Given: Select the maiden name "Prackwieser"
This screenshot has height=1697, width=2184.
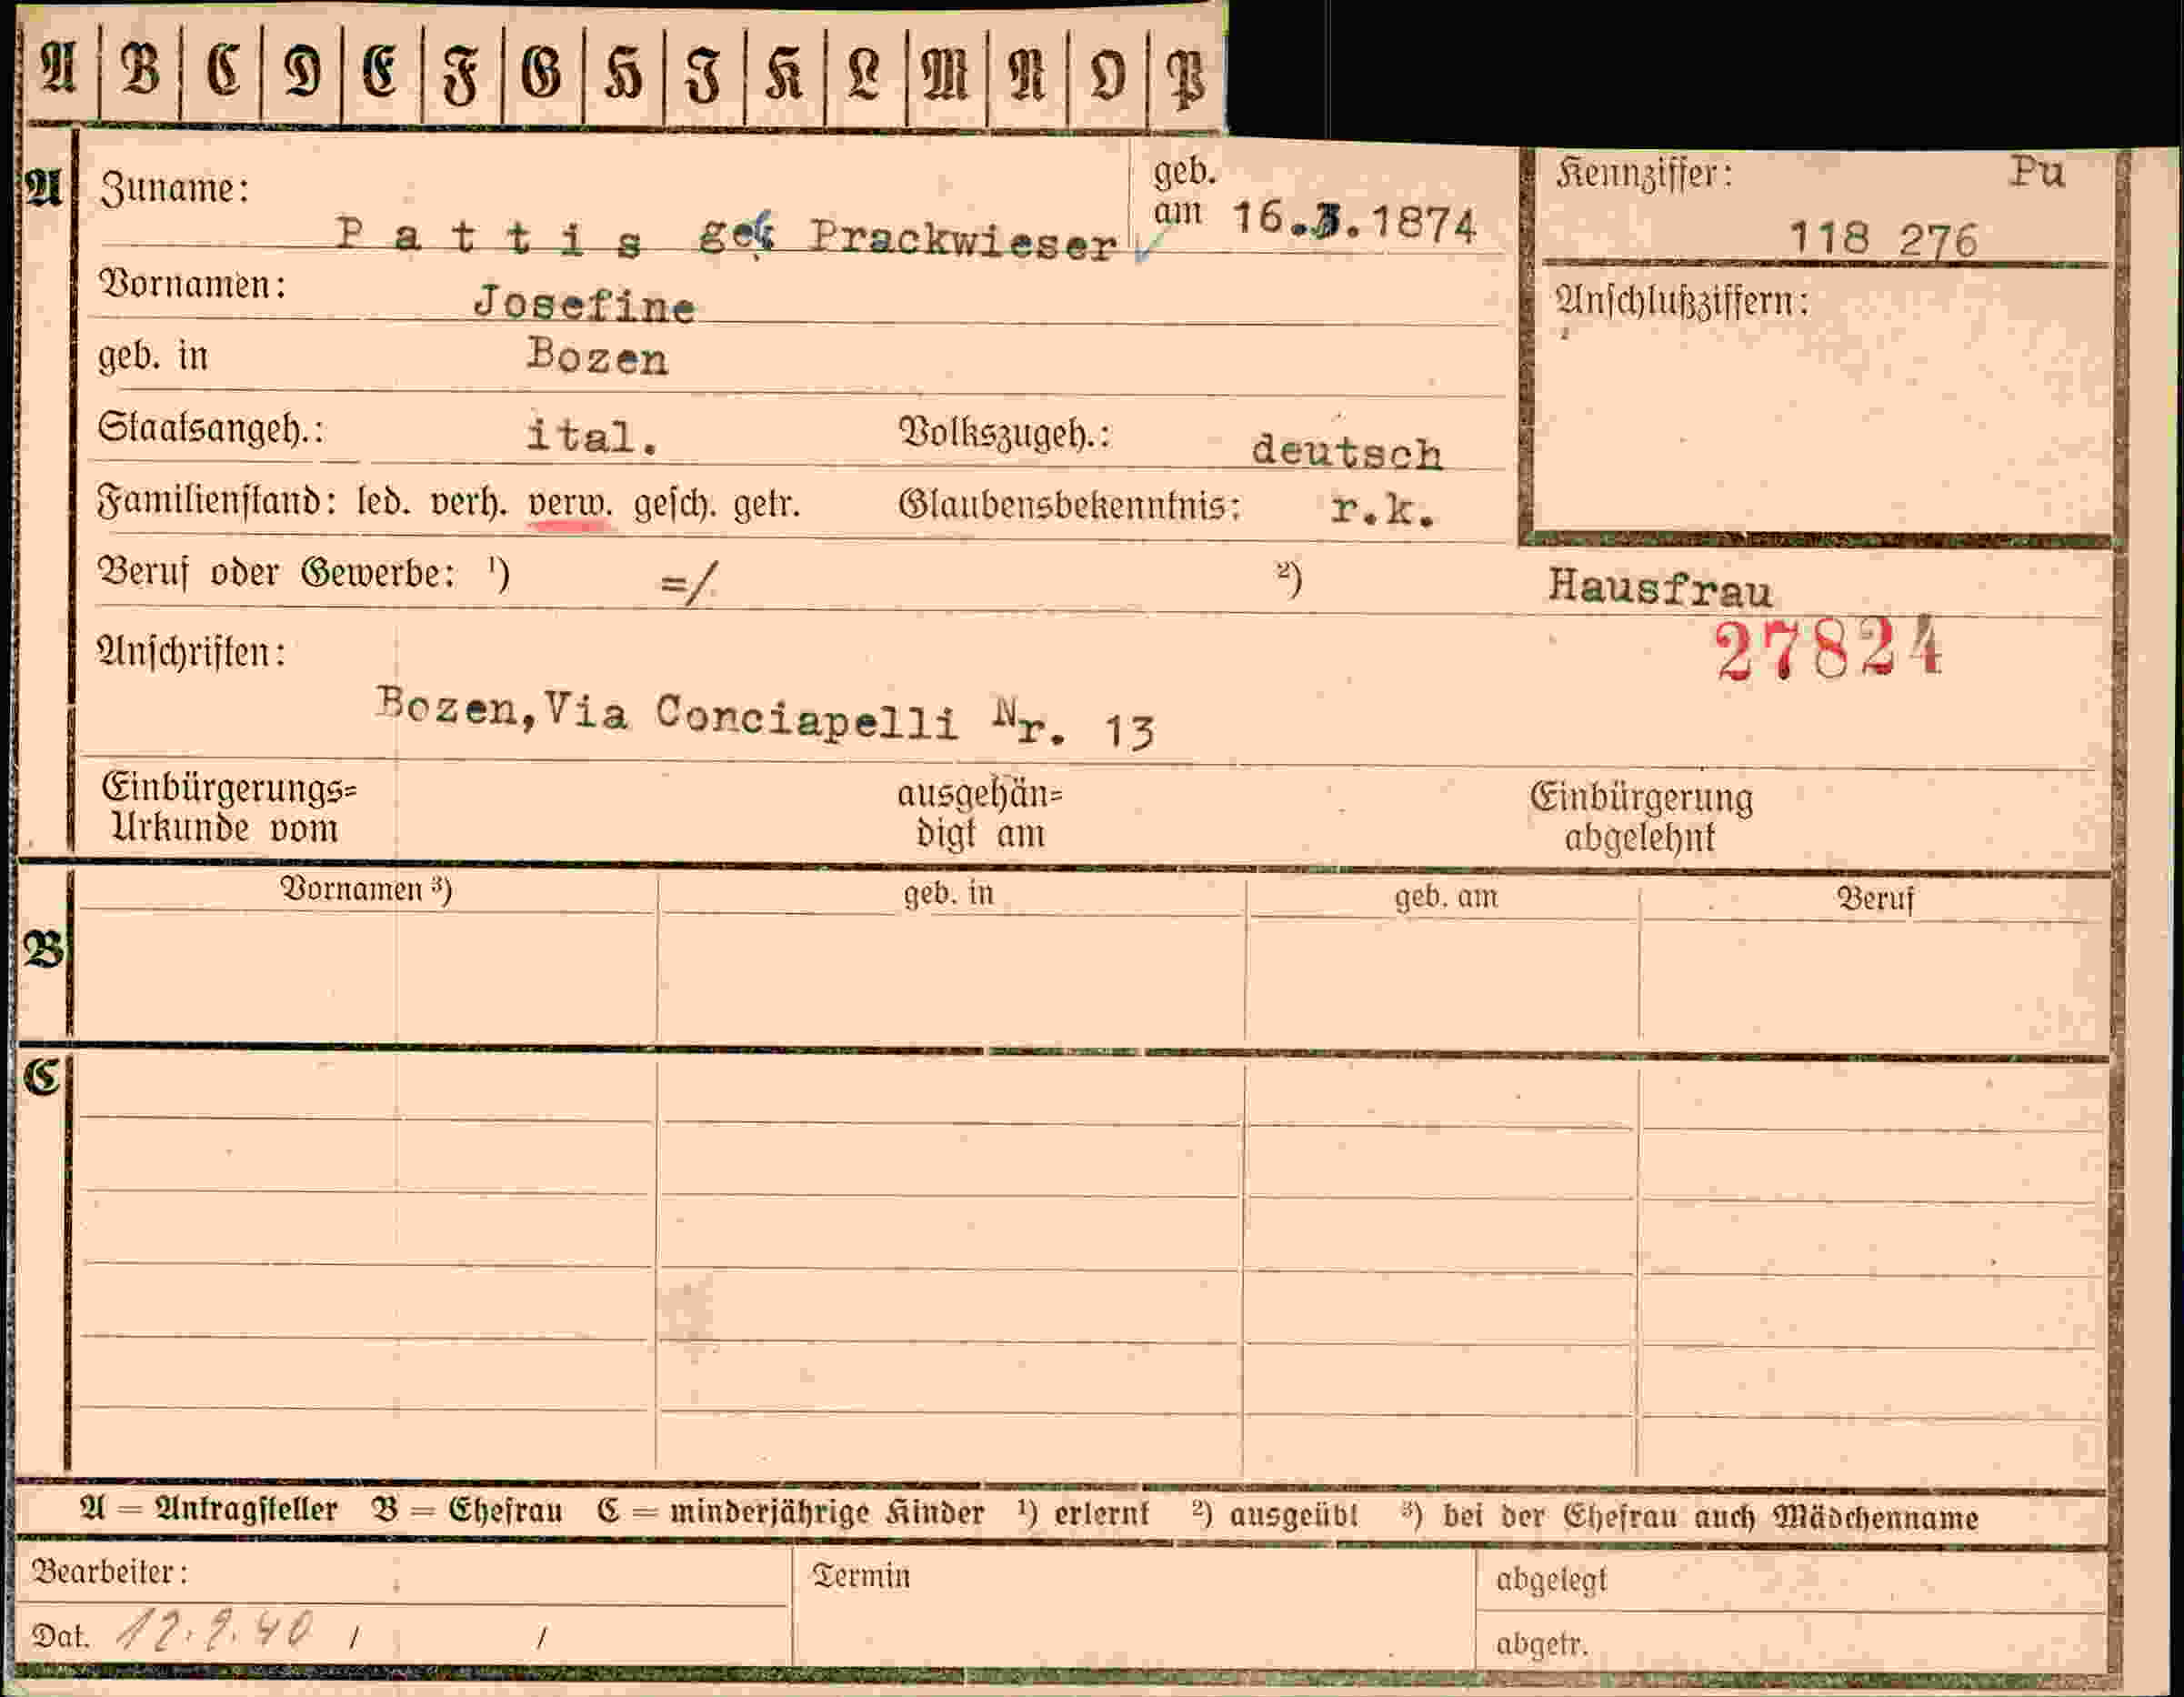Looking at the screenshot, I should (963, 240).
